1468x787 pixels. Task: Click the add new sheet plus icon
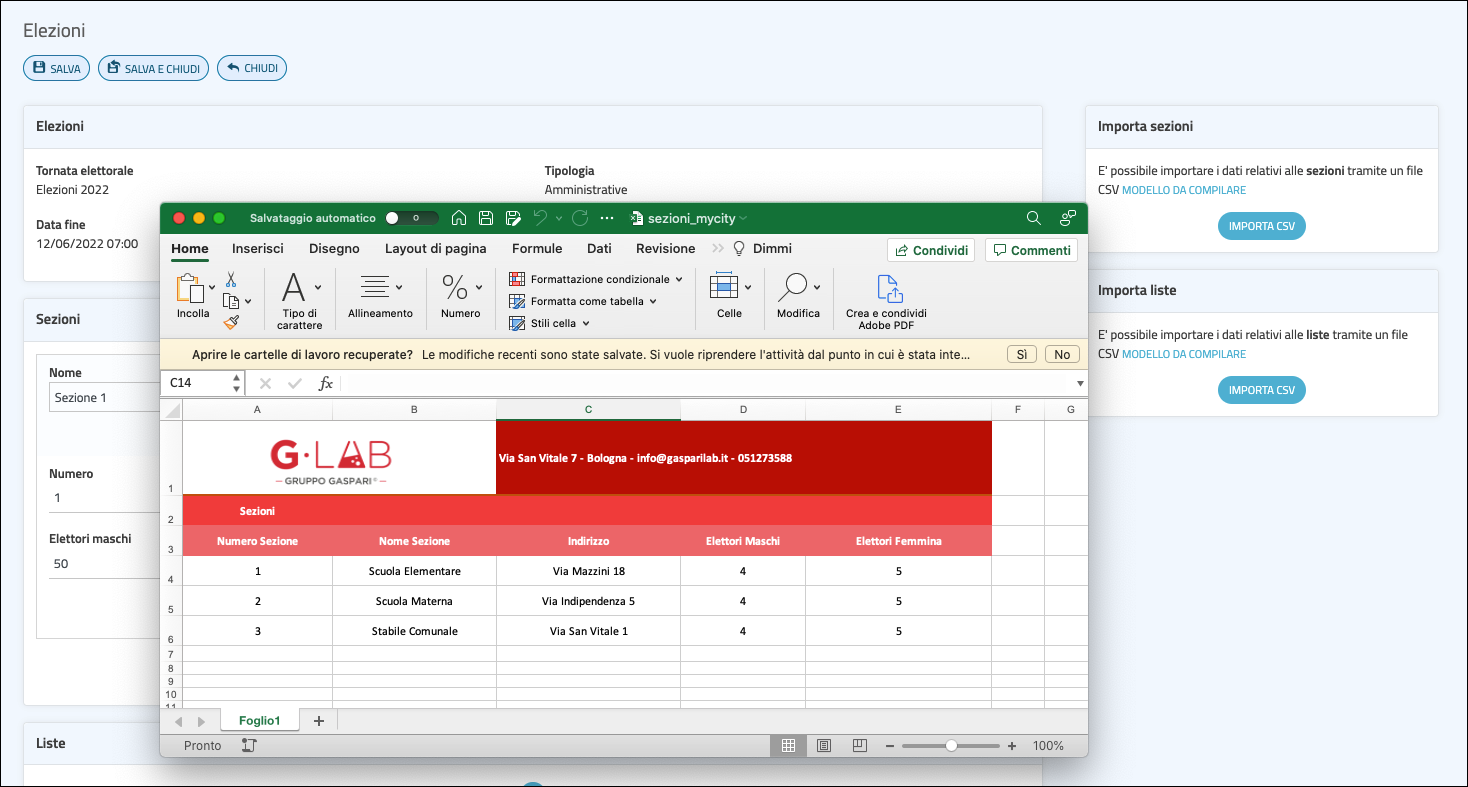pyautogui.click(x=319, y=721)
